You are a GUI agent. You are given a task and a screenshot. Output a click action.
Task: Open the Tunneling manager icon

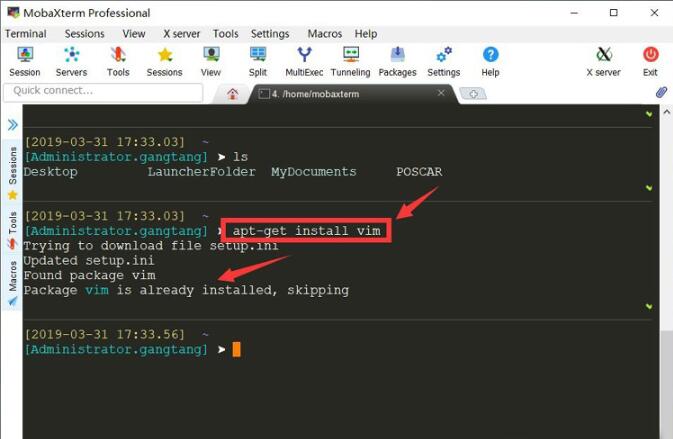pos(351,61)
